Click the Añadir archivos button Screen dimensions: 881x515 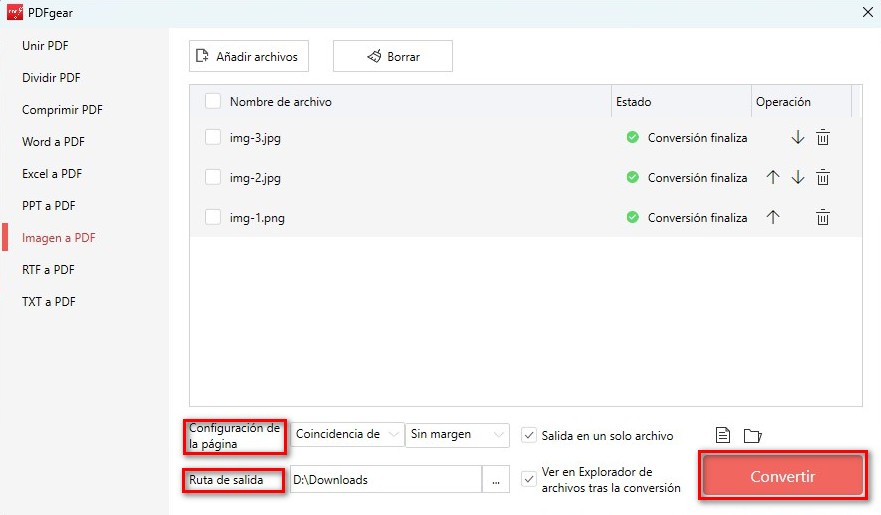pos(249,56)
